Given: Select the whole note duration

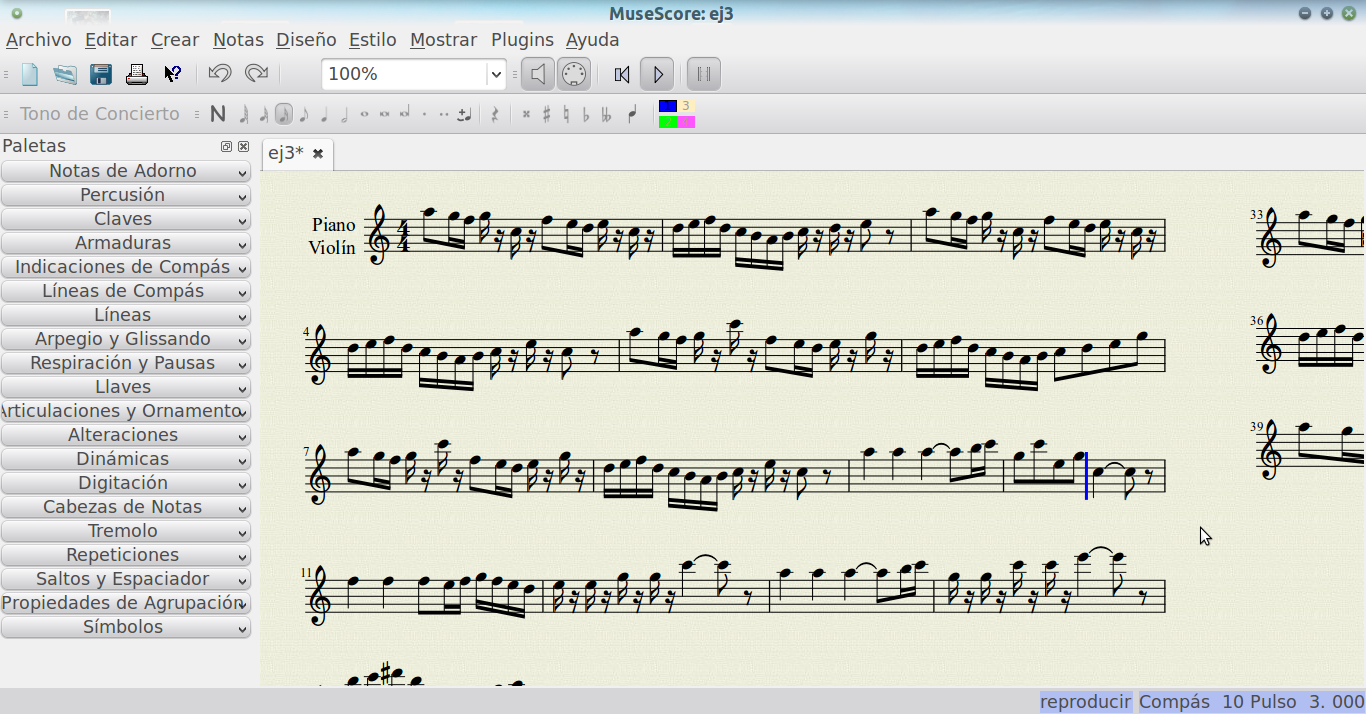Looking at the screenshot, I should coord(364,114).
